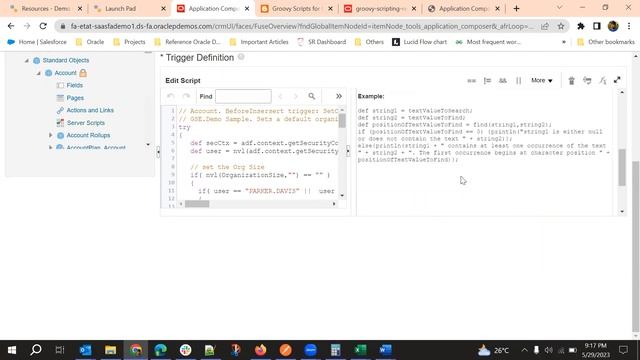Screen dimensions: 640x360
Task: Open the browser extensions puzzle icon
Action: [x=580, y=26]
